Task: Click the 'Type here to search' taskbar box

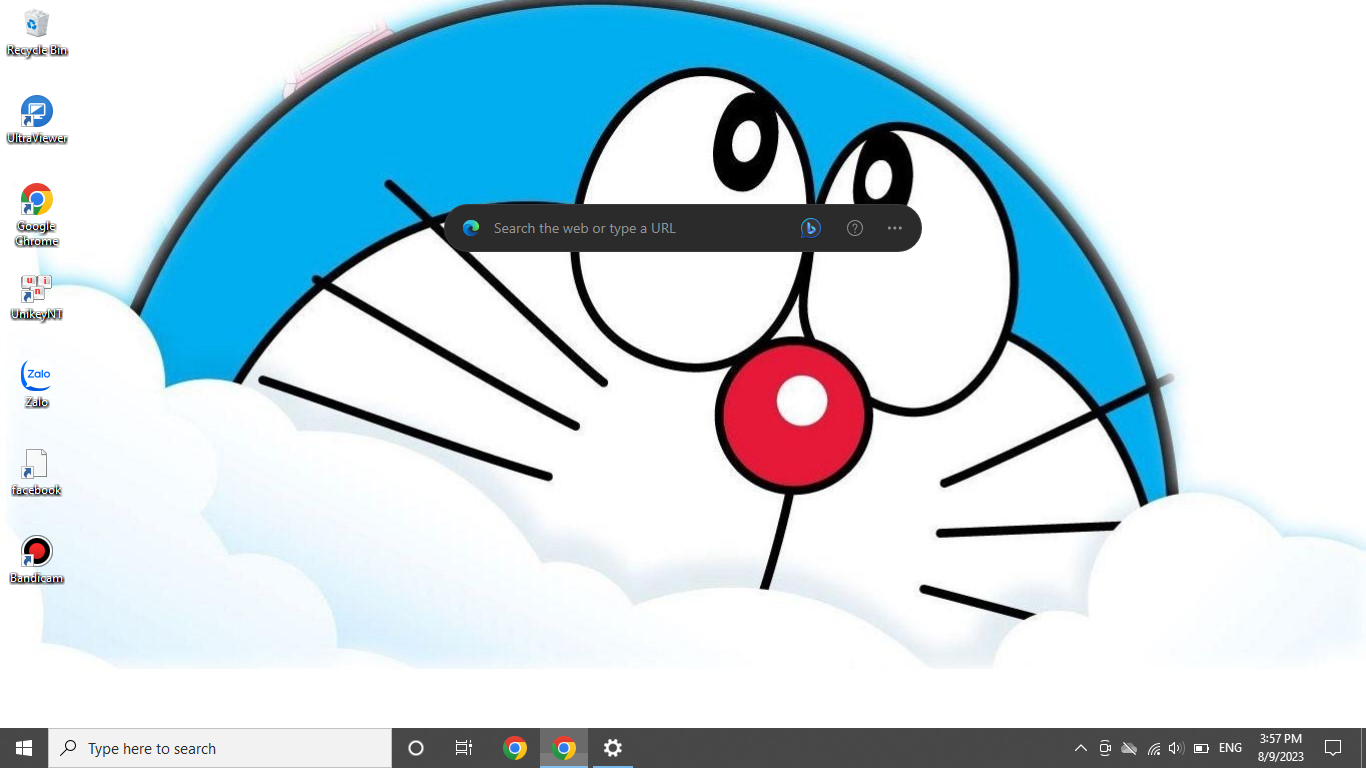Action: (x=220, y=748)
